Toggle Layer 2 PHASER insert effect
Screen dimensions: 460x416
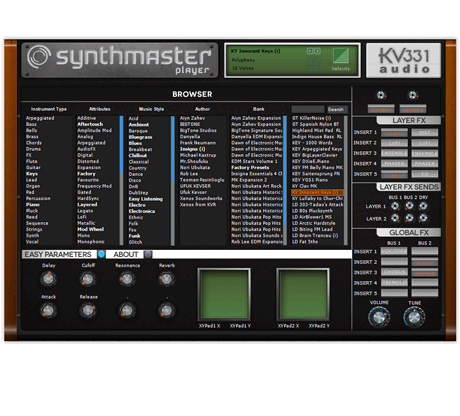pos(425,164)
